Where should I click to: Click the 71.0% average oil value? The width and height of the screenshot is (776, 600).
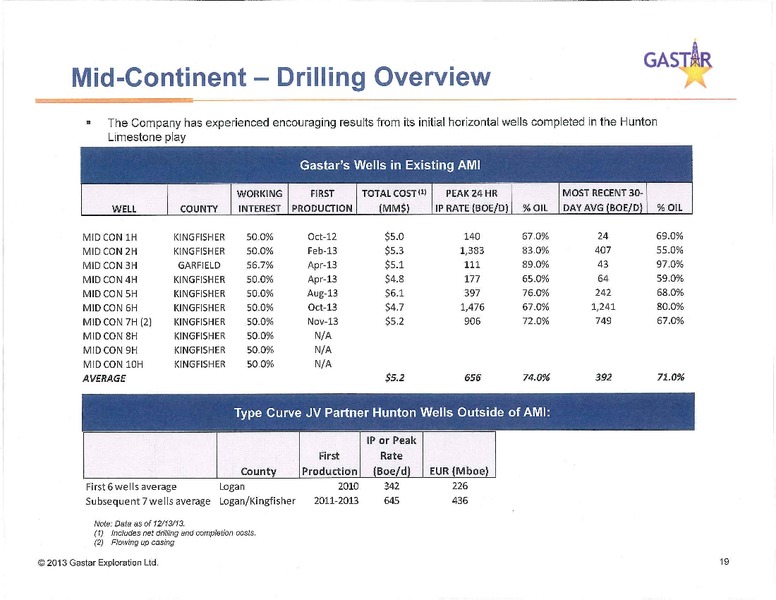pos(670,377)
